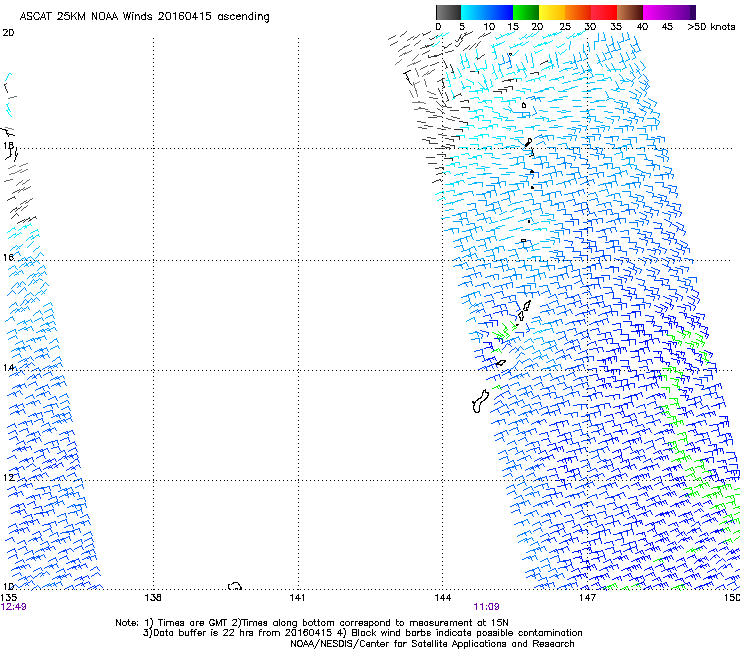This screenshot has height=650, width=740.
Task: Click the "NOAA/NESDIS/Center for Satellite Applications and Research" credit
Action: 432,644
